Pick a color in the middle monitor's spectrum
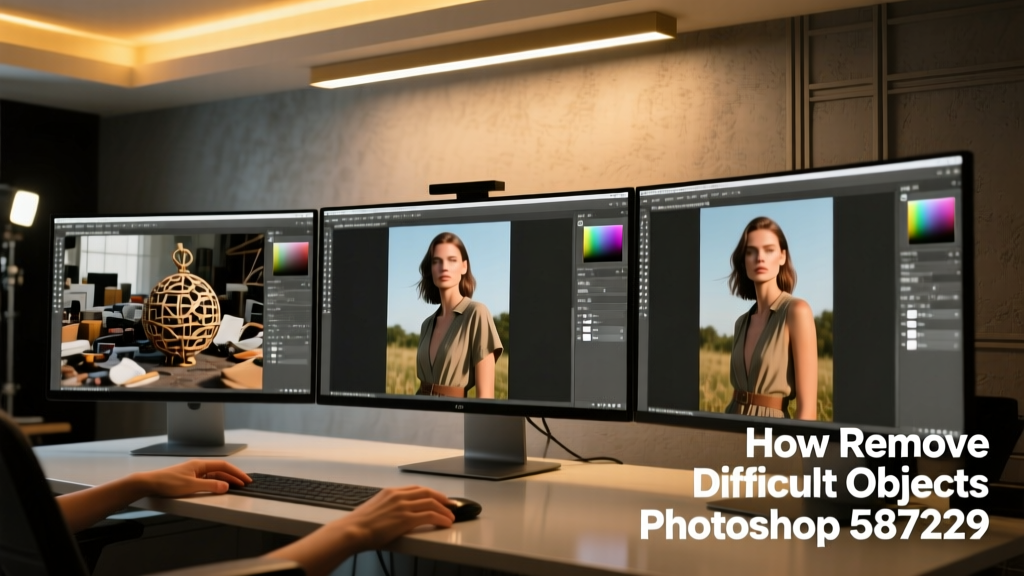This screenshot has width=1024, height=576. tap(602, 243)
